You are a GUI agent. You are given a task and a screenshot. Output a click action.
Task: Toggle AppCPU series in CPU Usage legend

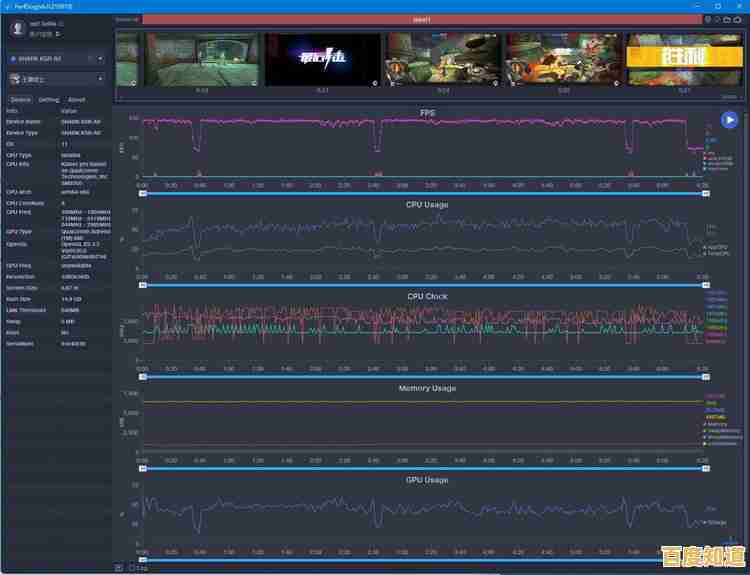715,246
